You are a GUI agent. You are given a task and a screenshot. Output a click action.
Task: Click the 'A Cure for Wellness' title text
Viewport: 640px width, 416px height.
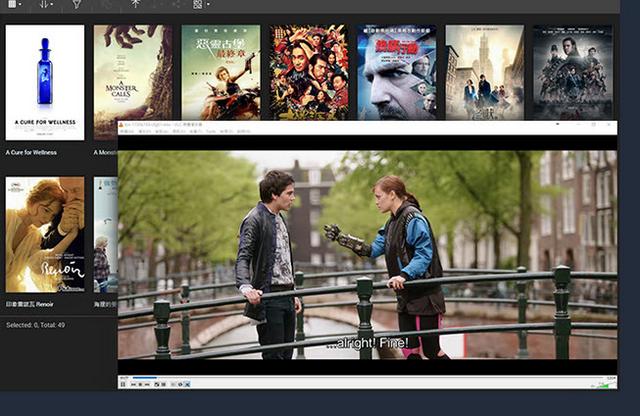tap(31, 152)
